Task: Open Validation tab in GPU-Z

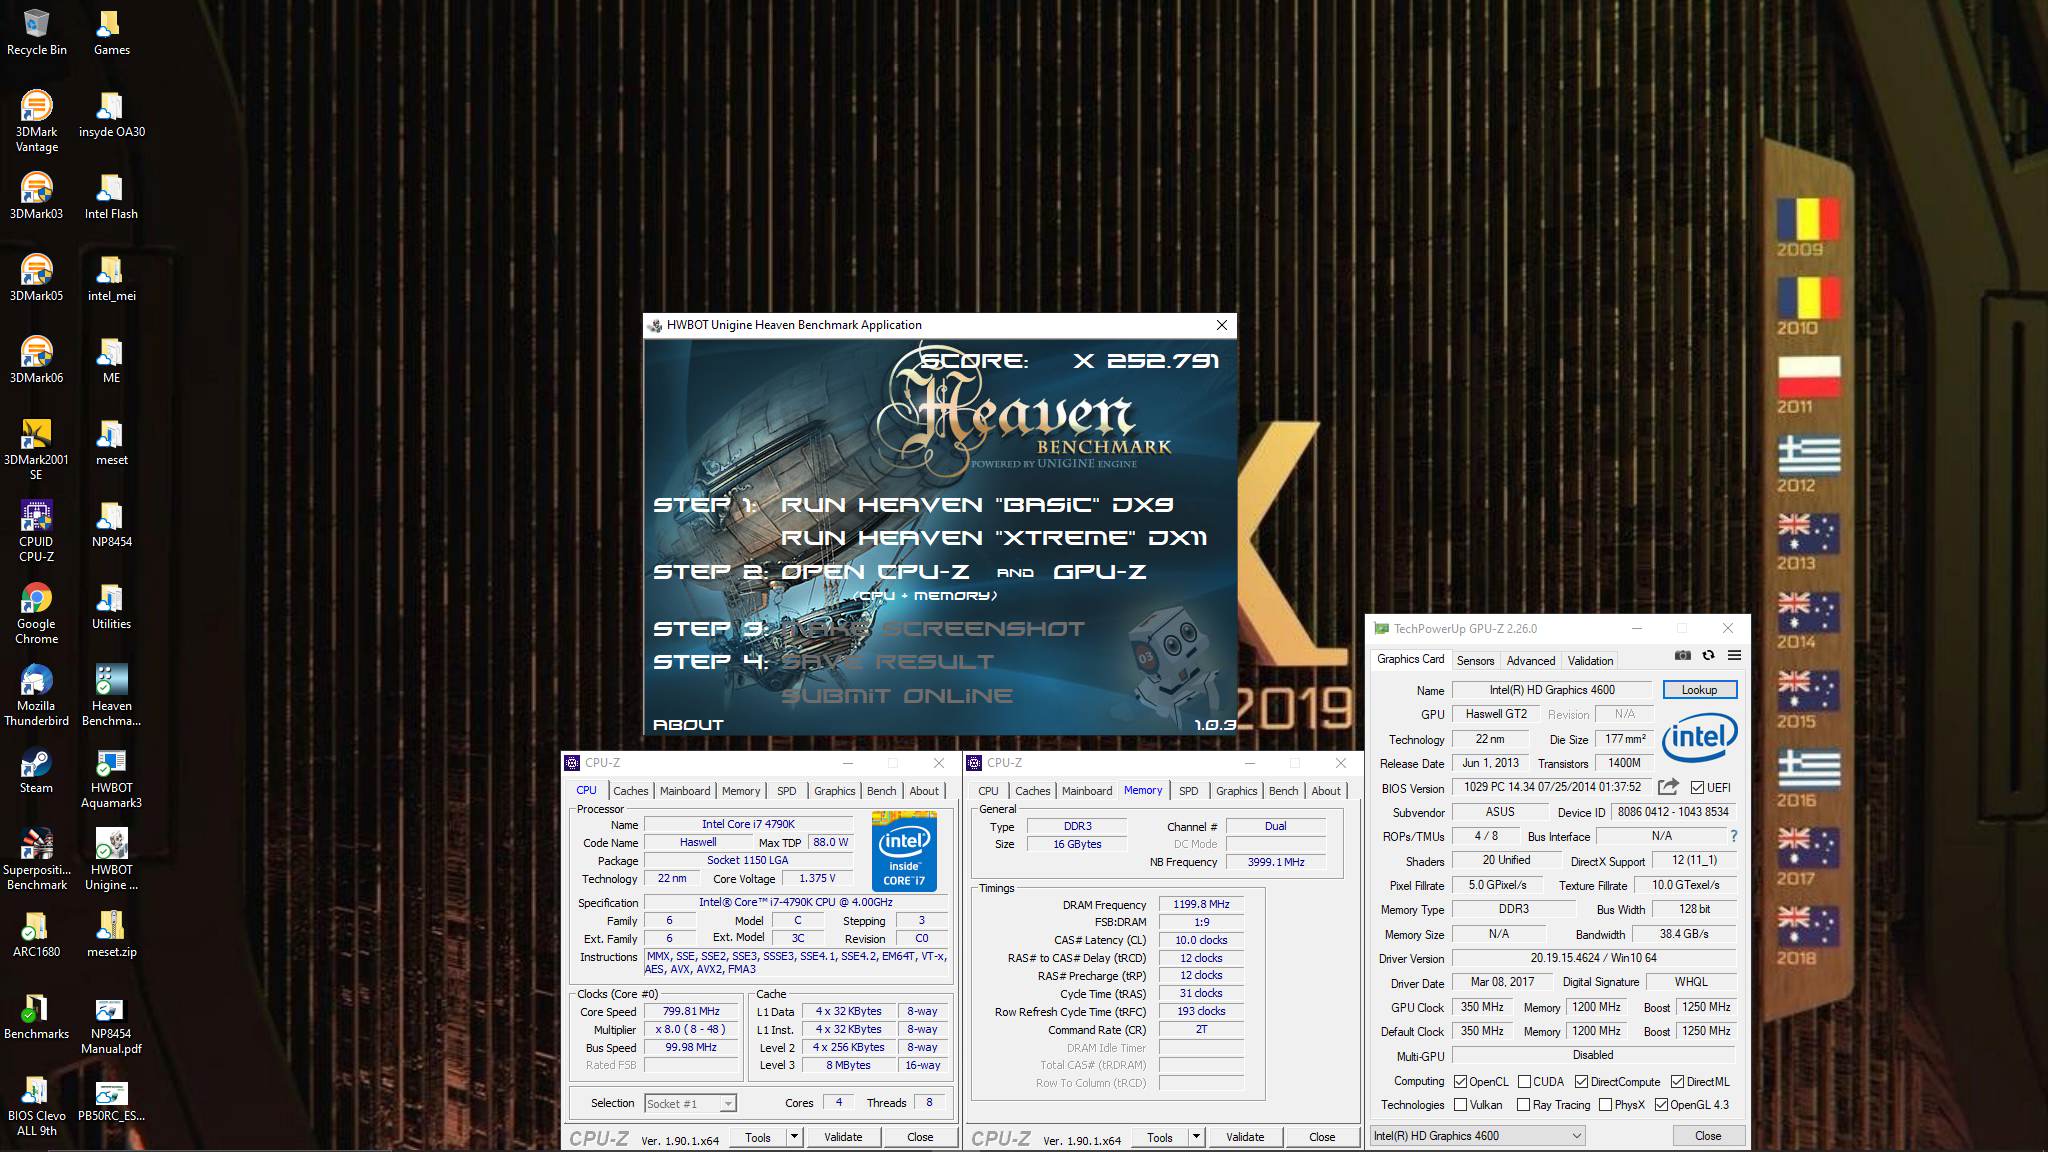Action: click(x=1590, y=660)
